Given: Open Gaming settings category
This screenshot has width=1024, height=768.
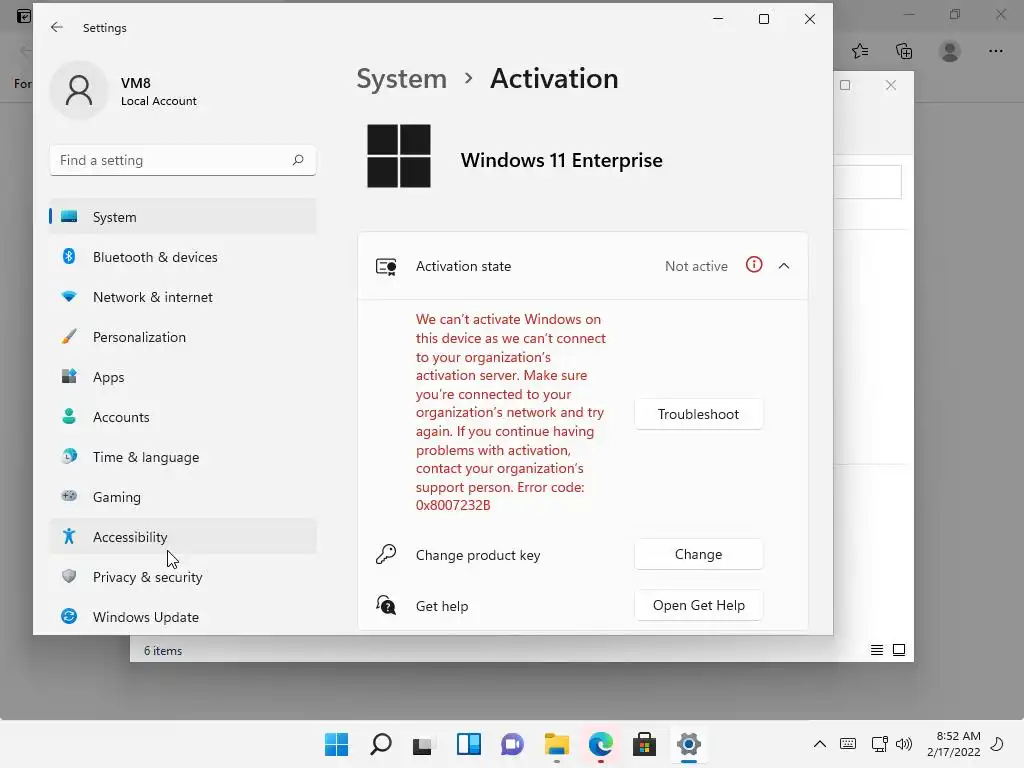Looking at the screenshot, I should click(x=183, y=497).
